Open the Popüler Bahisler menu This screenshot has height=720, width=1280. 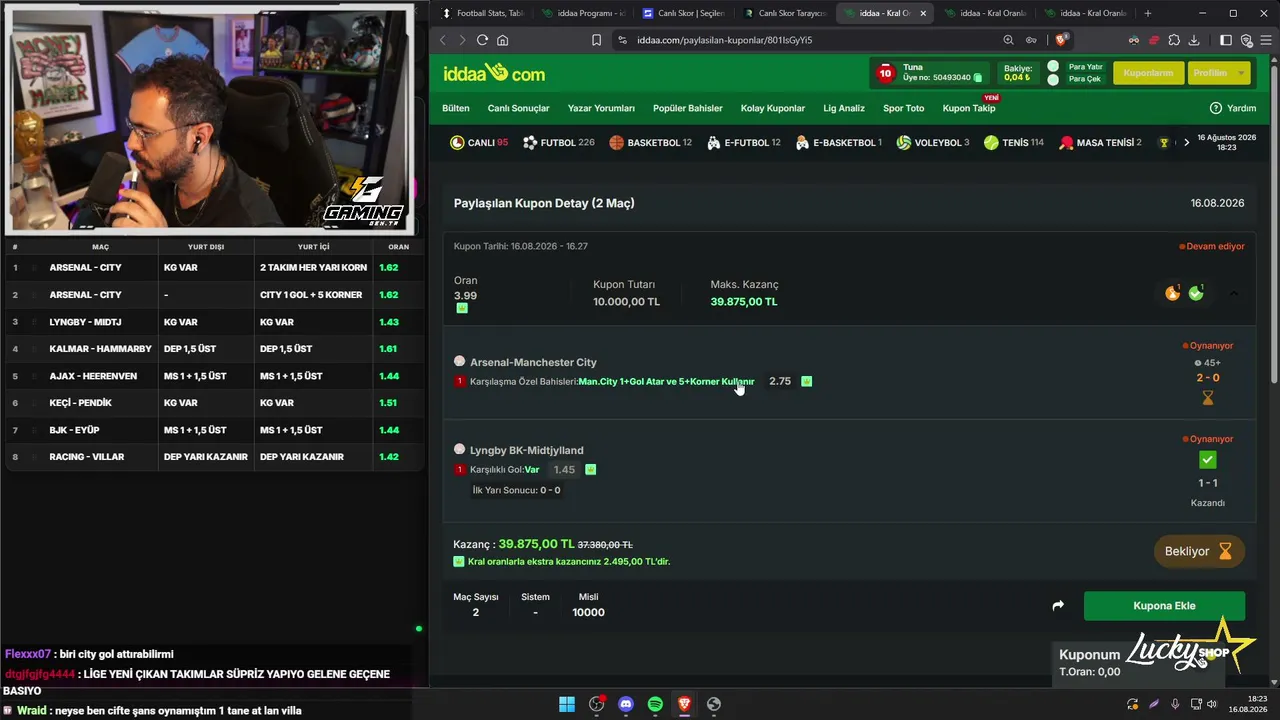tap(688, 108)
